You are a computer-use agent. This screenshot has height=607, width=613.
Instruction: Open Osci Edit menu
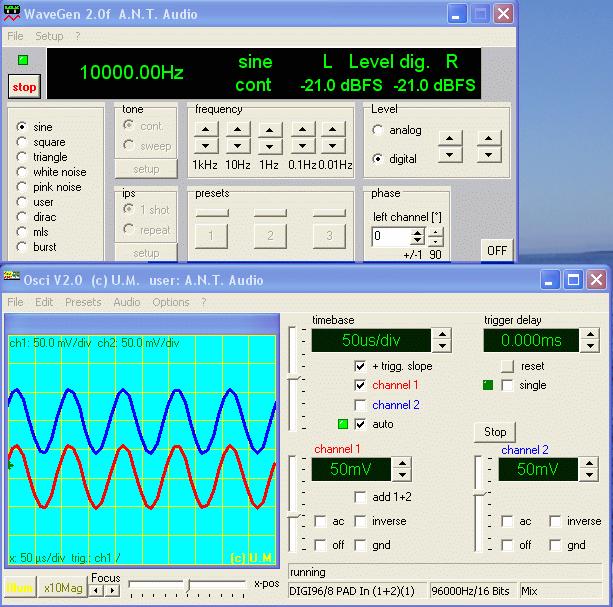click(44, 302)
